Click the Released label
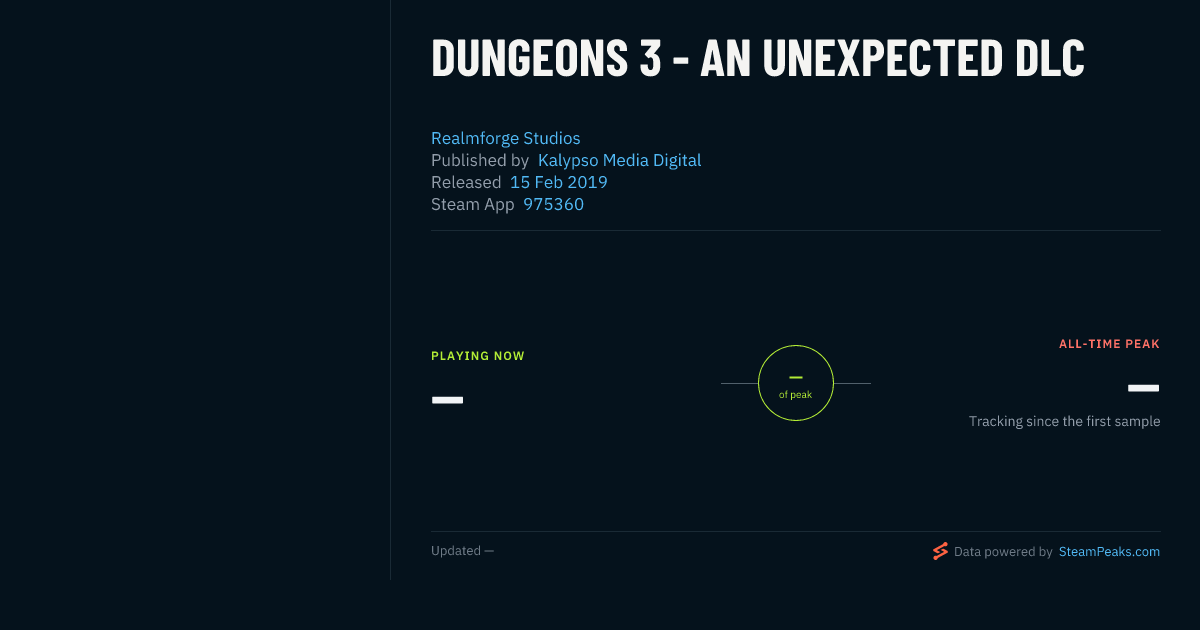The width and height of the screenshot is (1200, 630). tap(466, 182)
